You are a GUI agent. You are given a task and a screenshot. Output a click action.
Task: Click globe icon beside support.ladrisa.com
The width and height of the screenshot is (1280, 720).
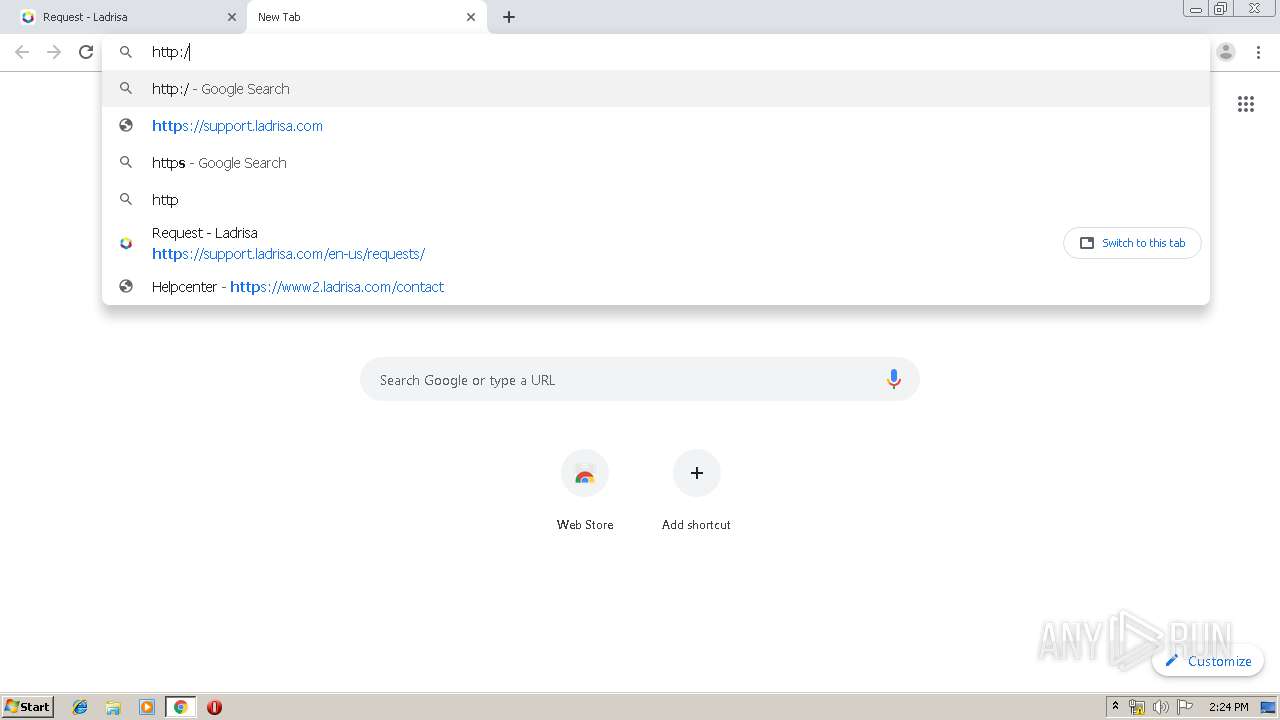(x=126, y=126)
